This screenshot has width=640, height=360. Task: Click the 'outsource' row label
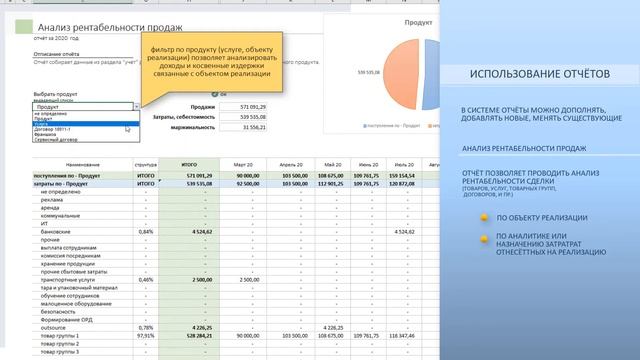click(x=53, y=328)
